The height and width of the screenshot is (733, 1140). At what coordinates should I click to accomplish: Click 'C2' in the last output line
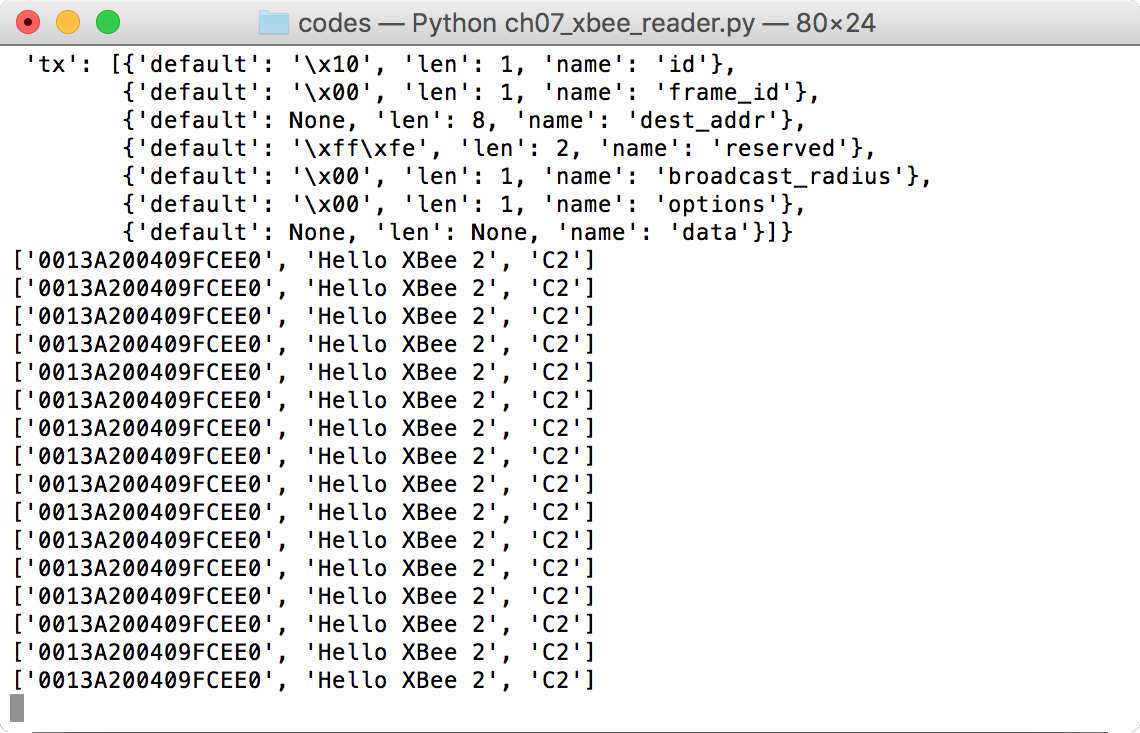tap(555, 681)
